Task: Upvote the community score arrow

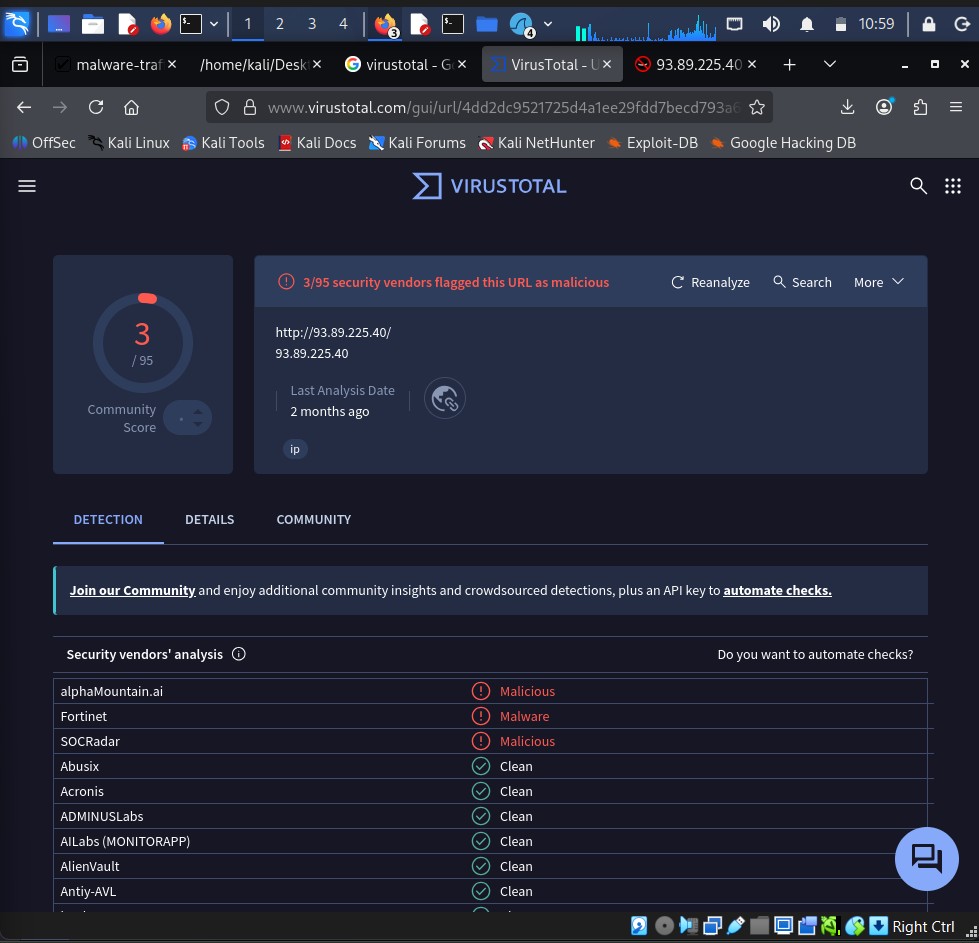Action: (198, 412)
